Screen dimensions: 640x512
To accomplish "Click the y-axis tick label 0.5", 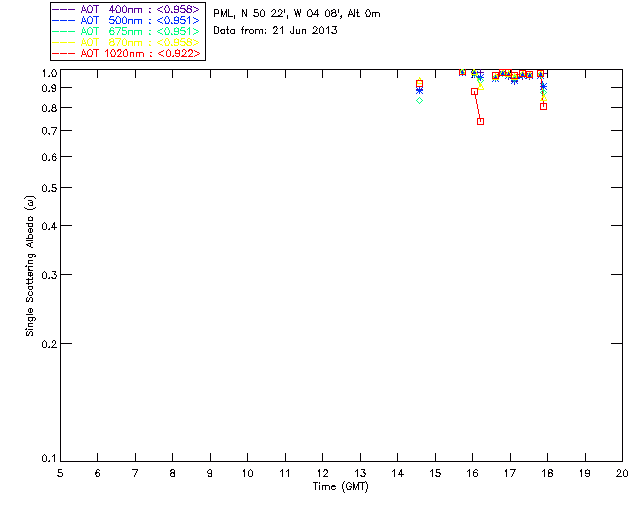I will [x=49, y=188].
